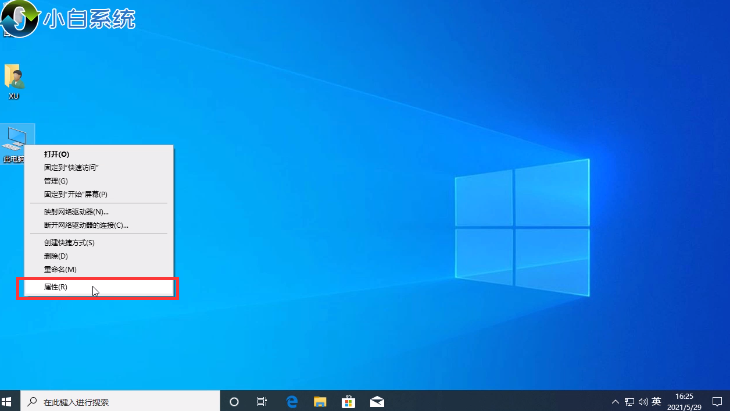Click the Cortana circle icon
The image size is (730, 411).
point(234,401)
